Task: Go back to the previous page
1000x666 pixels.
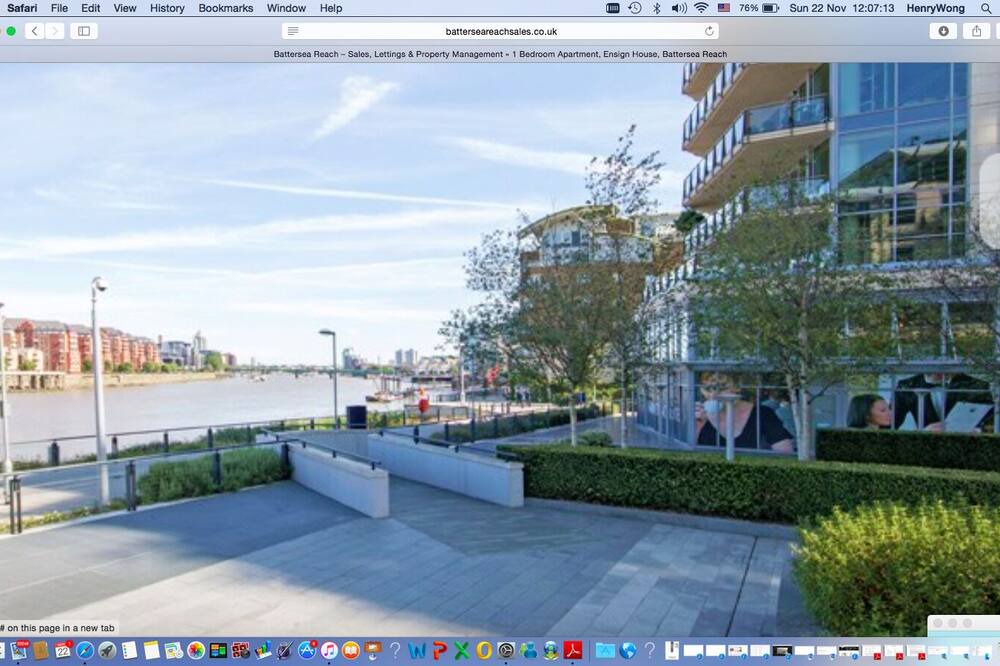Action: pyautogui.click(x=34, y=31)
